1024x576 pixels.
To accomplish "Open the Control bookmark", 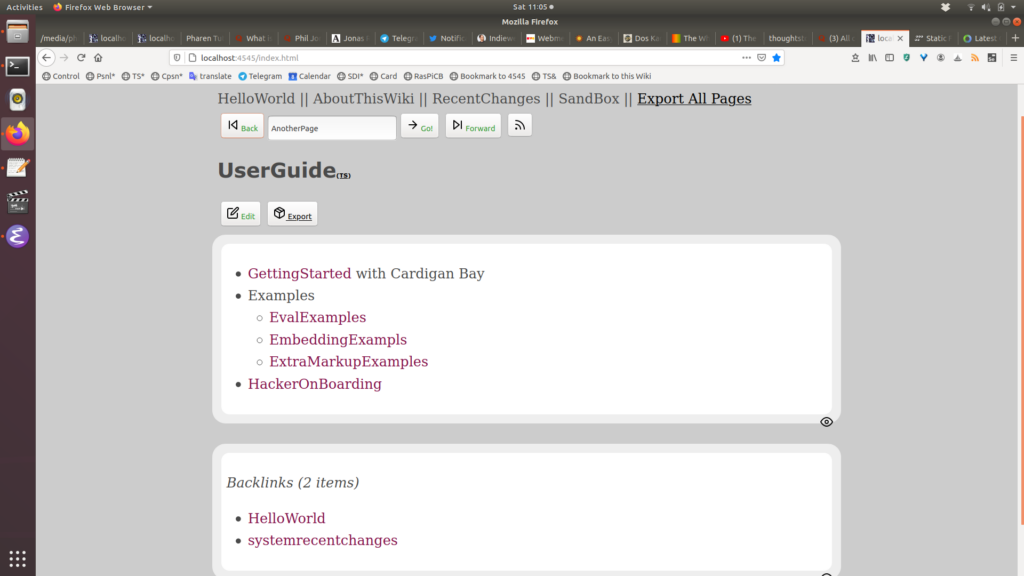I will [61, 76].
